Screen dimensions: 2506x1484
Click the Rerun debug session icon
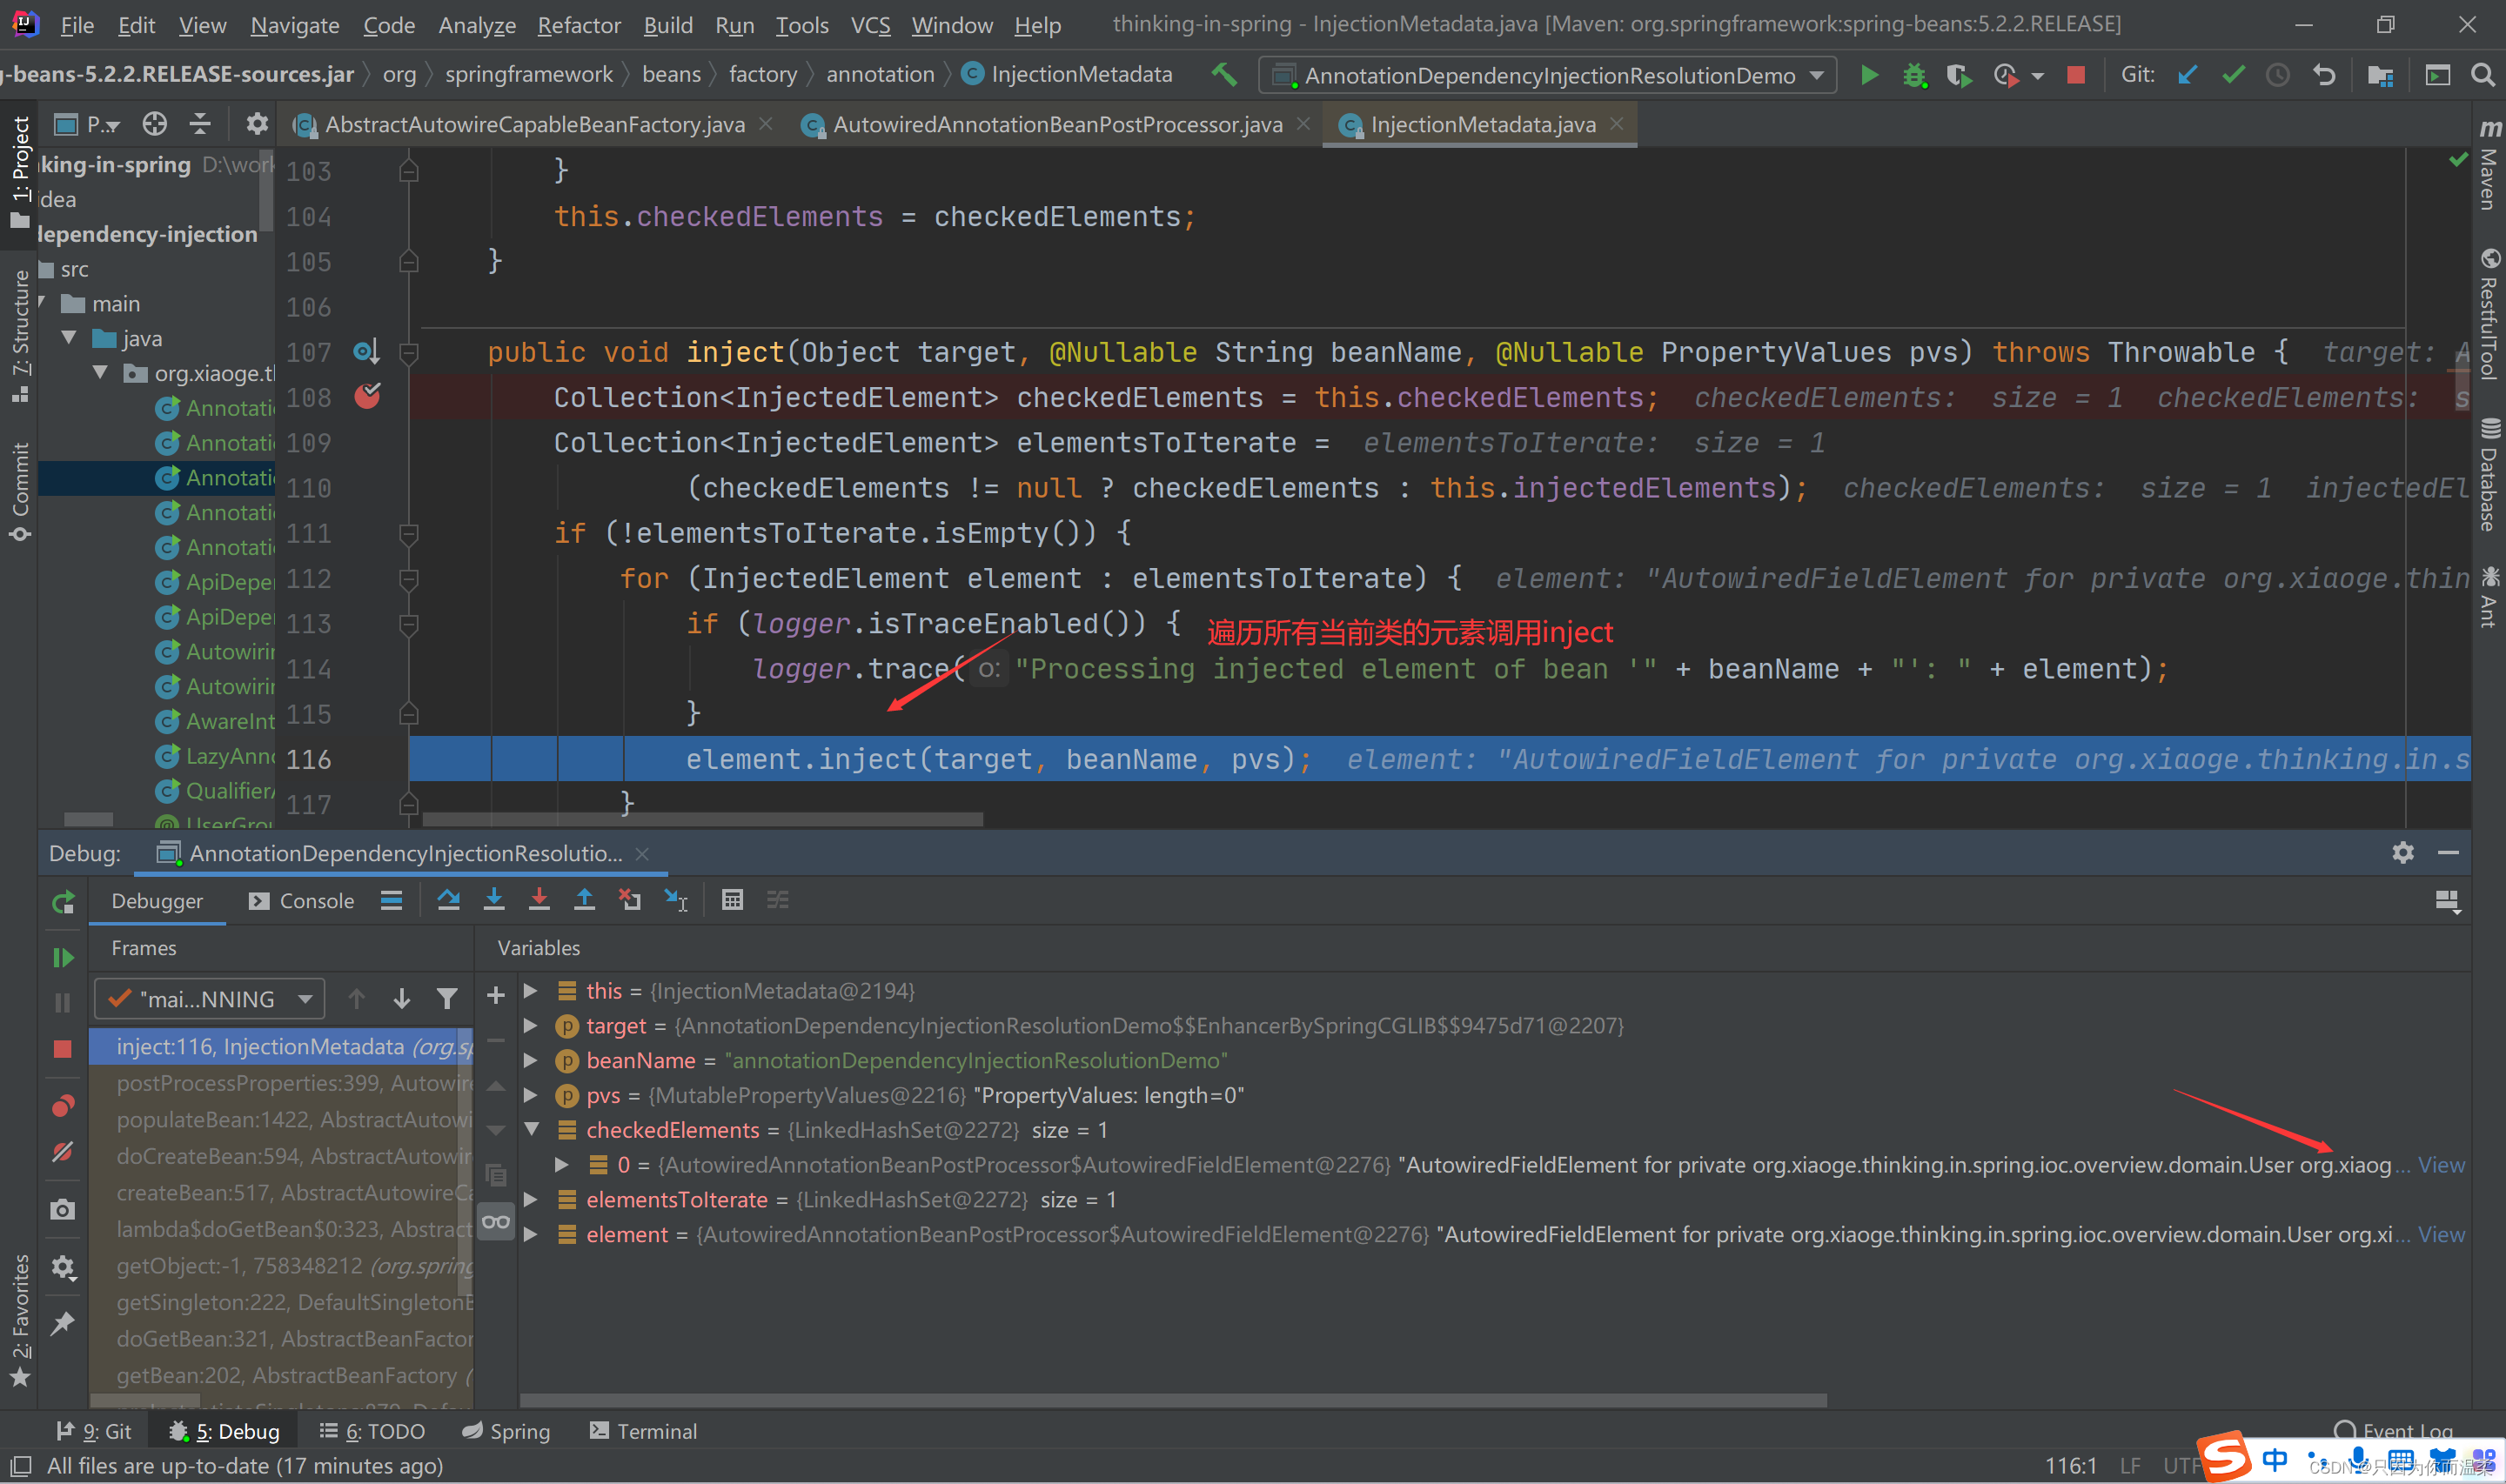(63, 902)
